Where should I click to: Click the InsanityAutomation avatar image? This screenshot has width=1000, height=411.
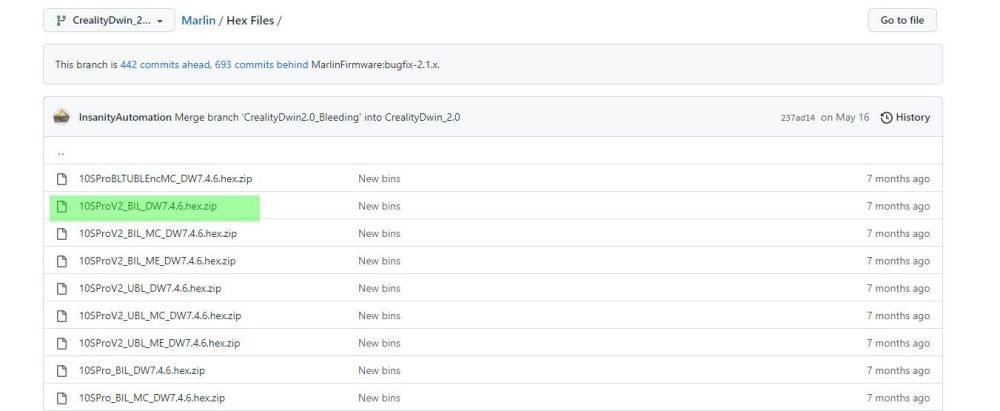(x=61, y=117)
